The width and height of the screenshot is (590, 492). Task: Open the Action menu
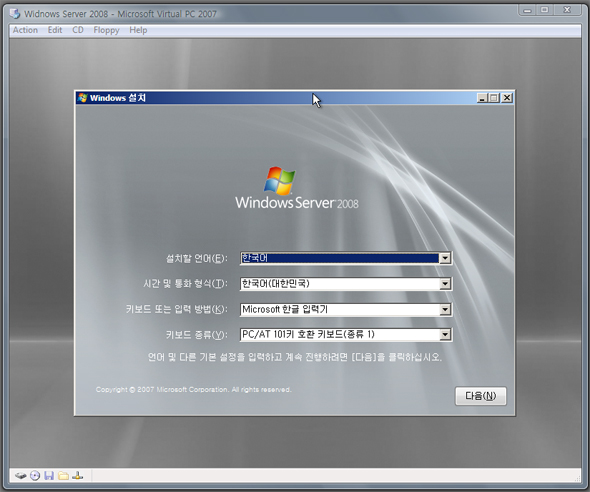pyautogui.click(x=25, y=30)
